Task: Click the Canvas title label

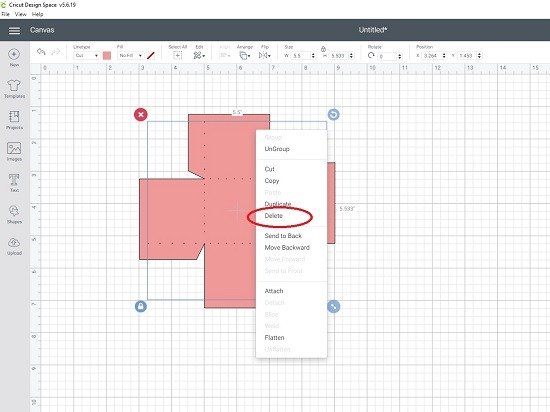Action: [42, 30]
